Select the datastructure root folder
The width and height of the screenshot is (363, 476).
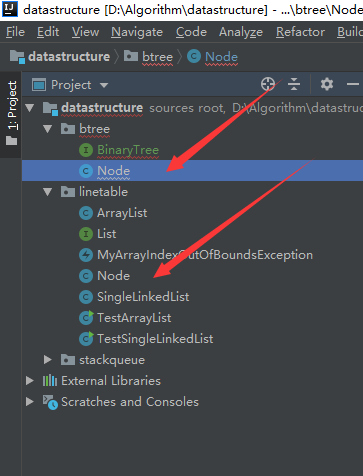point(102,108)
